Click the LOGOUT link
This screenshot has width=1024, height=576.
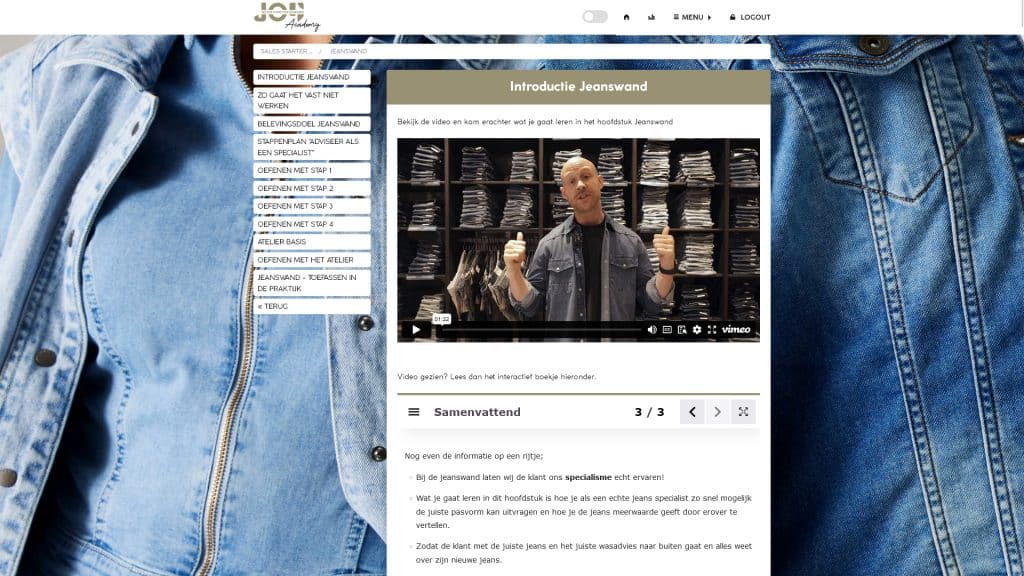(x=750, y=17)
